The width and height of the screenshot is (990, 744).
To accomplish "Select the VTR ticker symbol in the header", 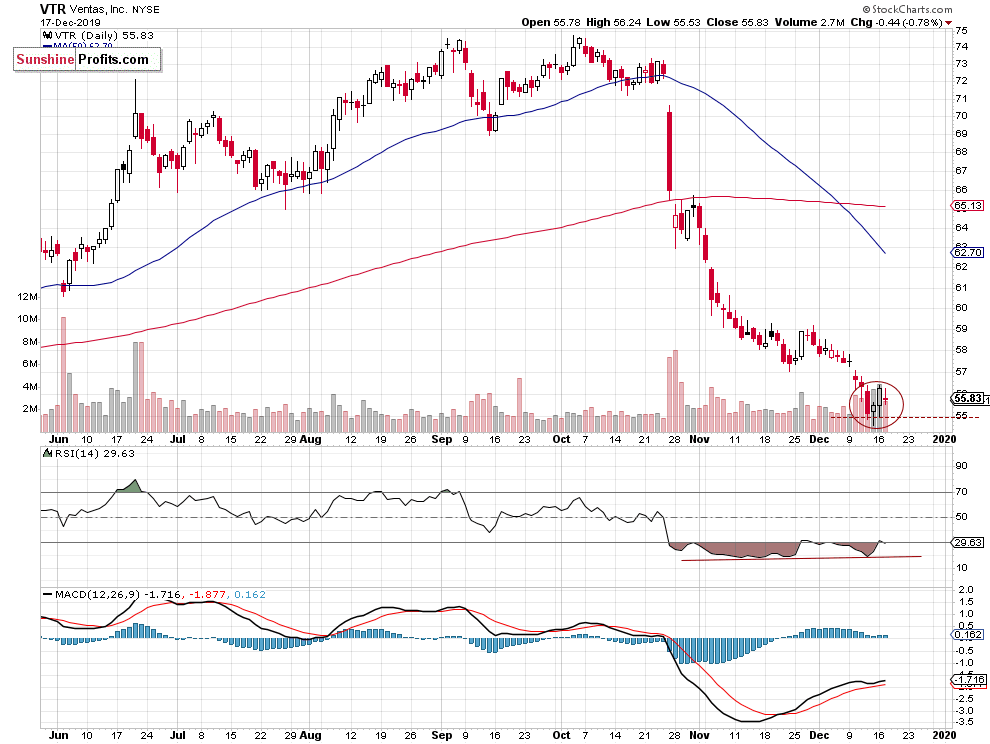I will click(51, 9).
